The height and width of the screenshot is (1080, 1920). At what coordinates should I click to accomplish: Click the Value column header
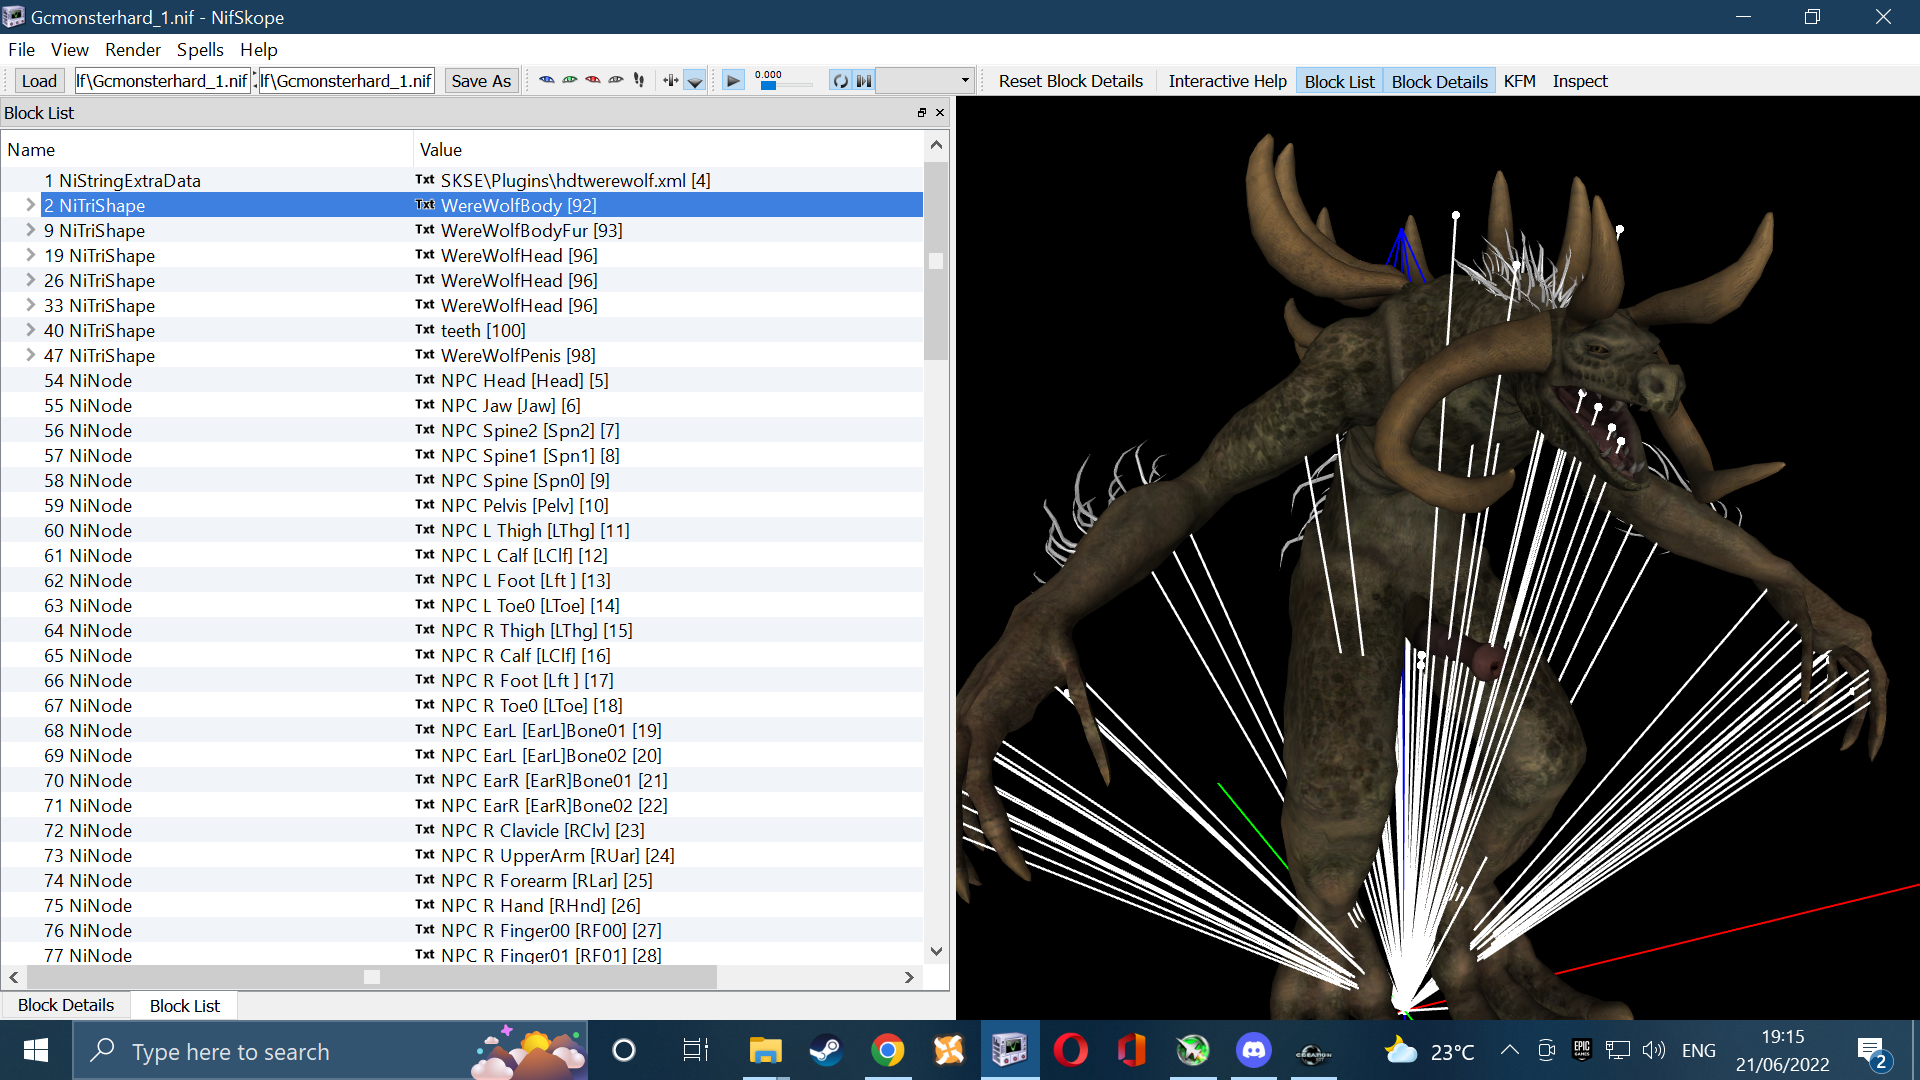[668, 149]
